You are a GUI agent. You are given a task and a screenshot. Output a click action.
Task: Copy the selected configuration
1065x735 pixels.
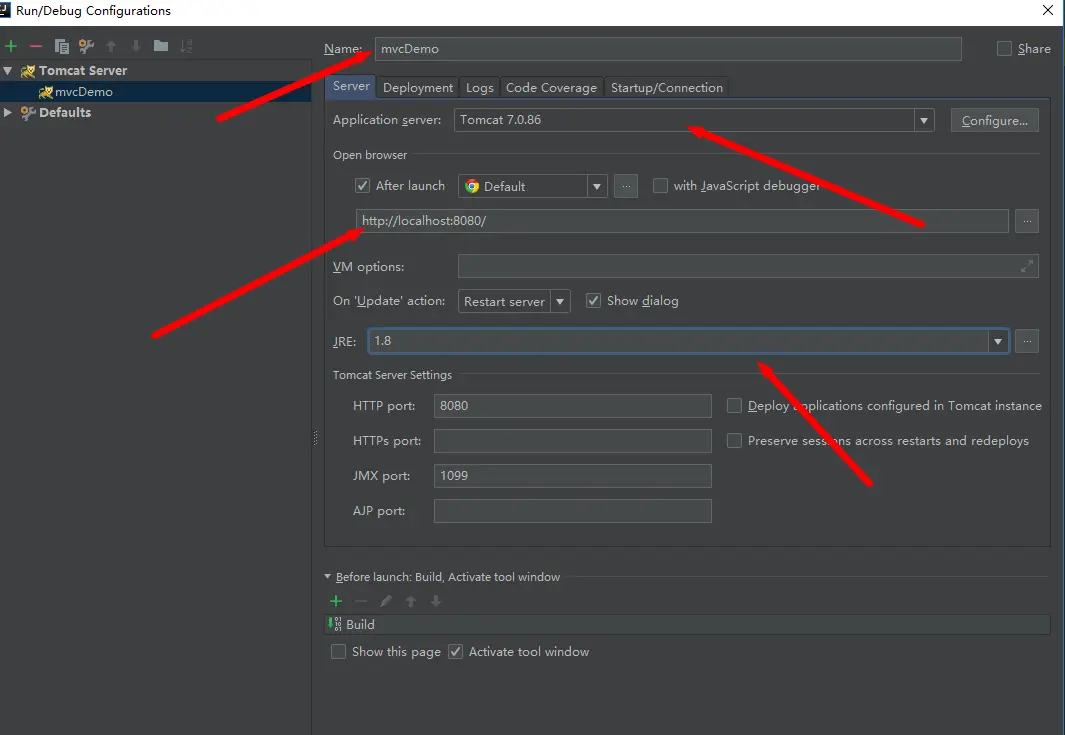(61, 46)
